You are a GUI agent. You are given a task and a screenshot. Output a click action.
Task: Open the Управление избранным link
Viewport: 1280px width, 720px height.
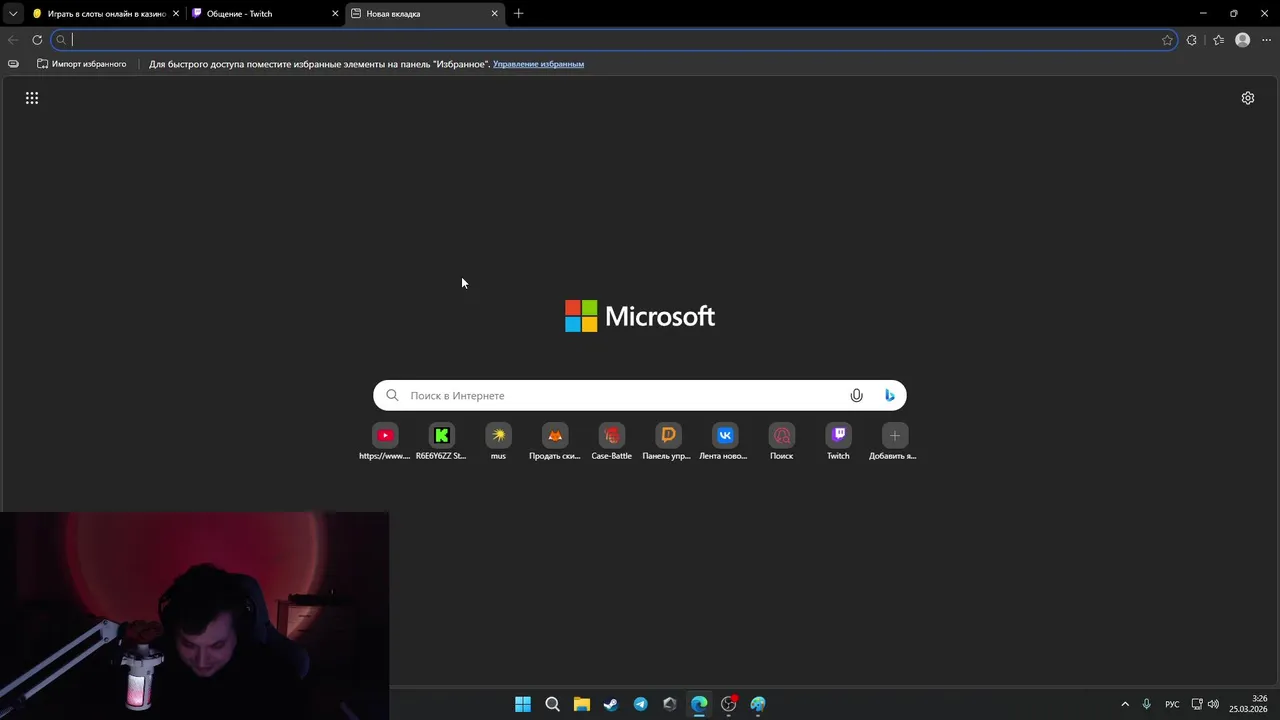(538, 64)
